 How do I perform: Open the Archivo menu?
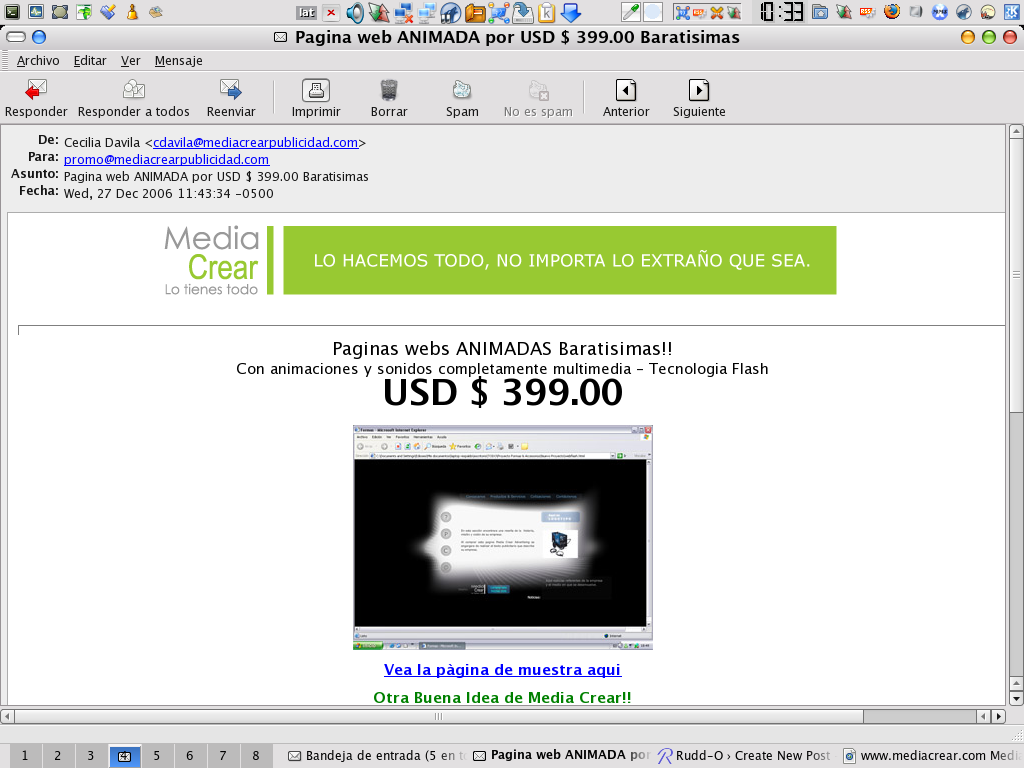coord(38,61)
